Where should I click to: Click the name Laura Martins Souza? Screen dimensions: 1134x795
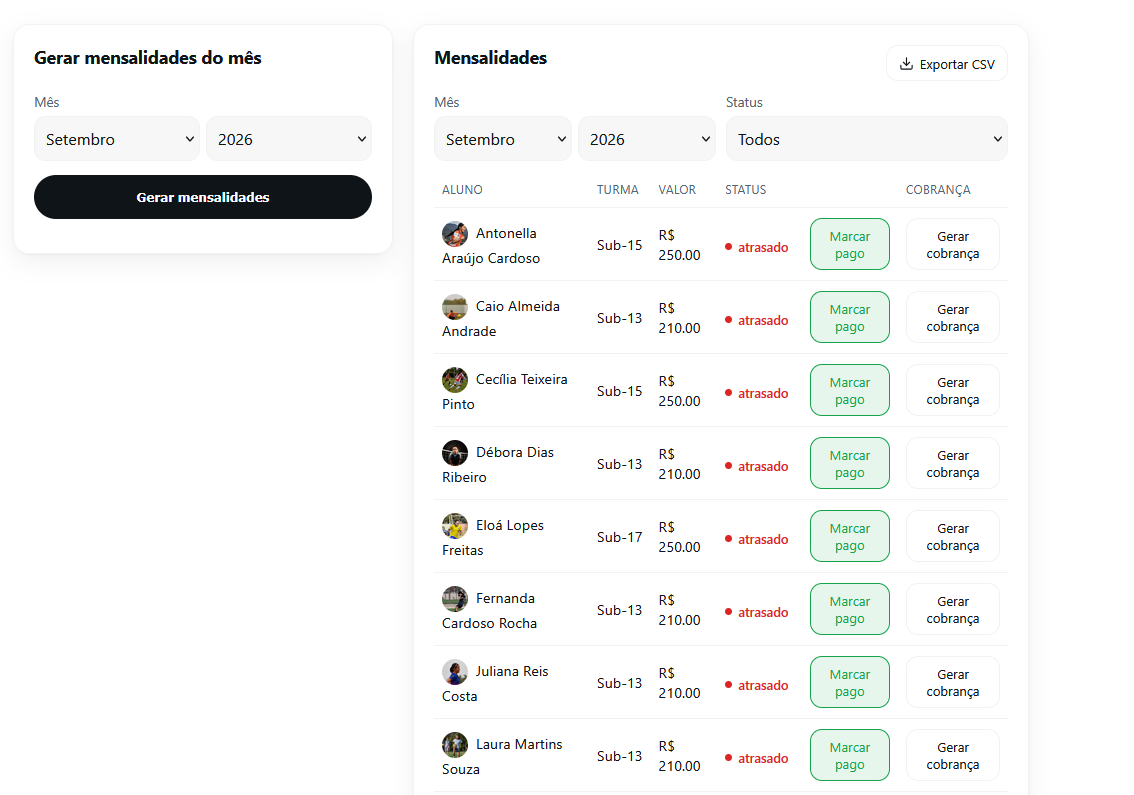tap(503, 757)
